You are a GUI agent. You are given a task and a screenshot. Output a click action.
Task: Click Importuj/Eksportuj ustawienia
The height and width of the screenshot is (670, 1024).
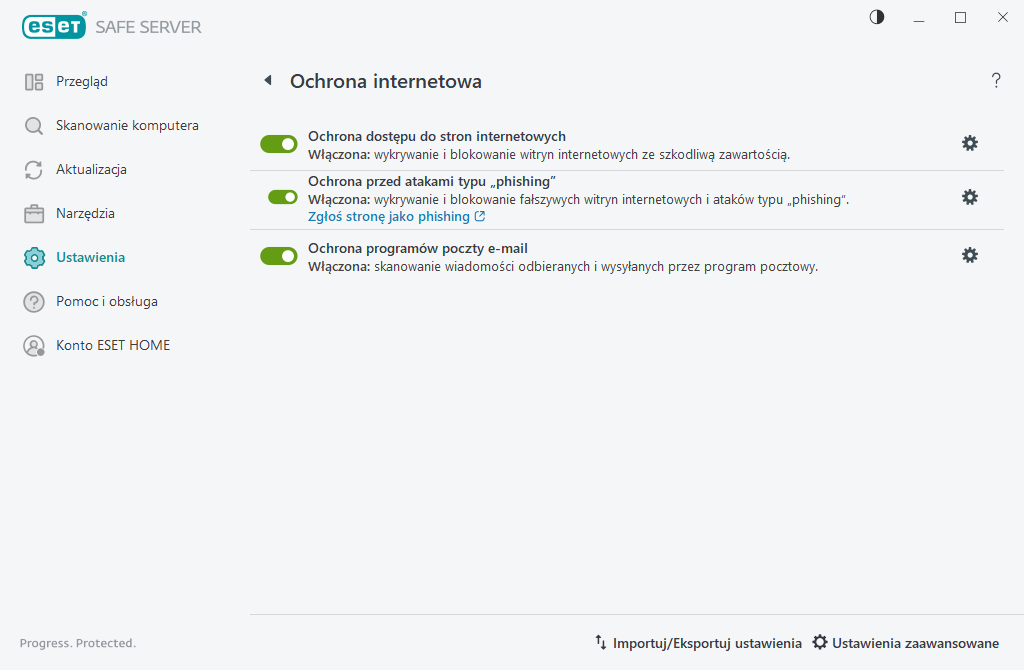[x=700, y=643]
